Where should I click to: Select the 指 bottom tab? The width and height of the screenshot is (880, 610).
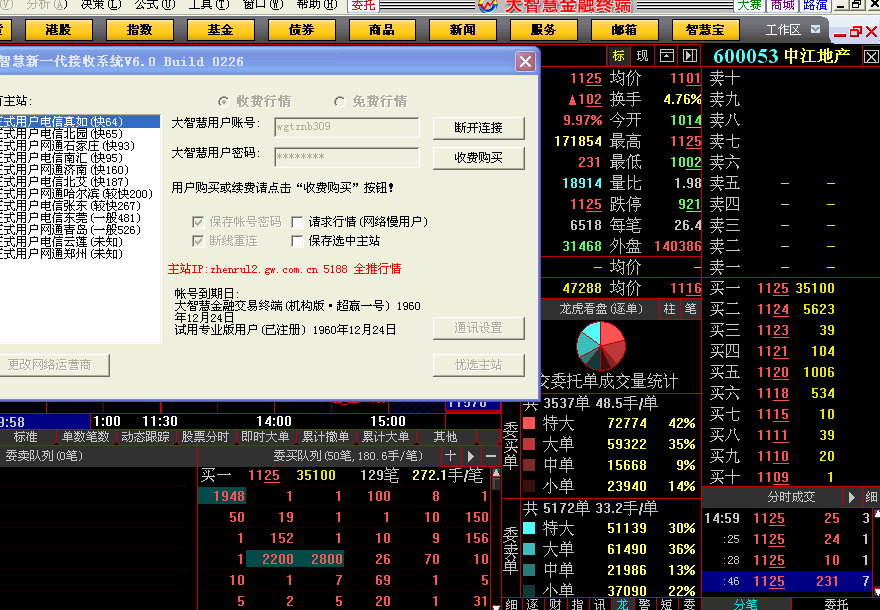[x=578, y=604]
